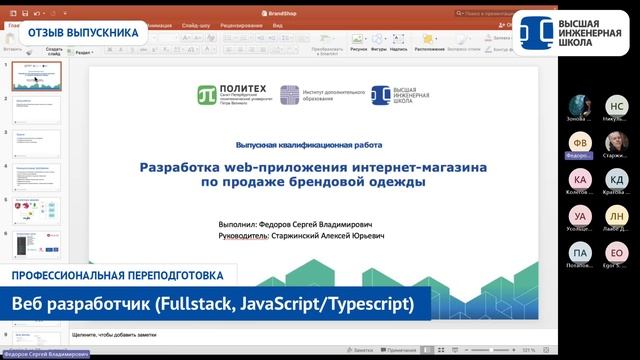640x360 pixels.
Task: Adjust the status bar zoom slider
Action: [x=490, y=350]
